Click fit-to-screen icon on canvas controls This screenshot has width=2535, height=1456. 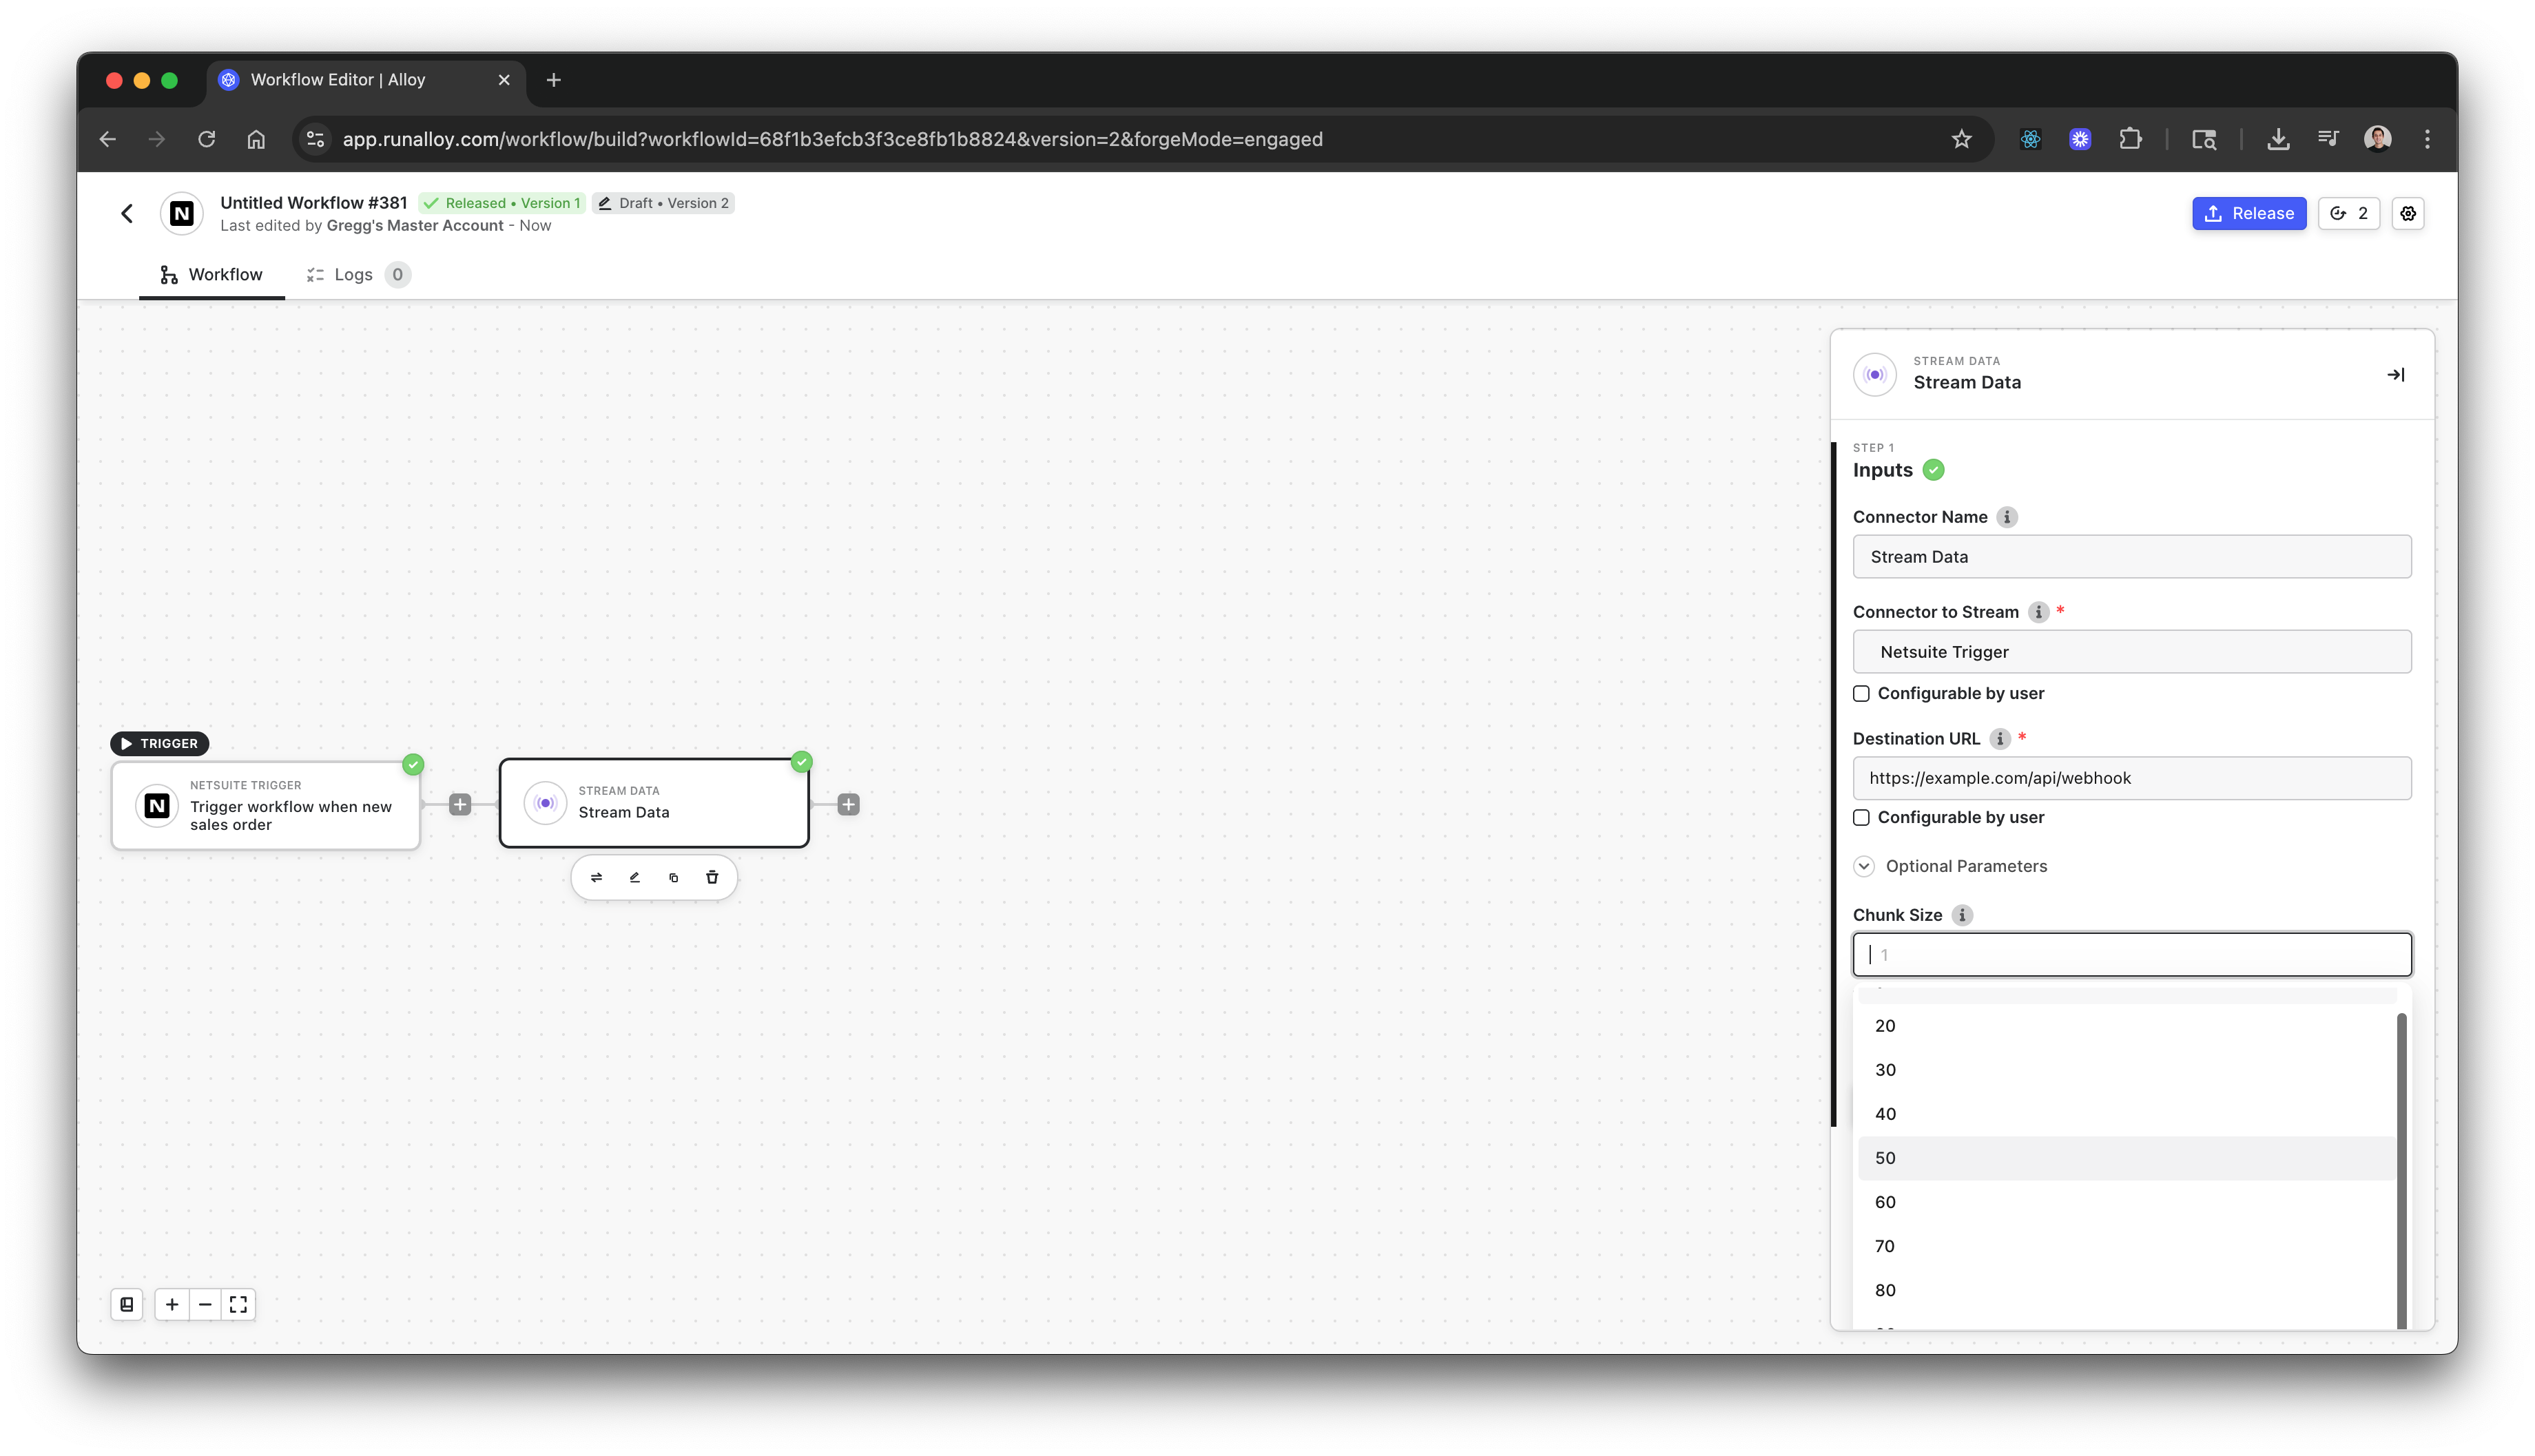coord(238,1304)
